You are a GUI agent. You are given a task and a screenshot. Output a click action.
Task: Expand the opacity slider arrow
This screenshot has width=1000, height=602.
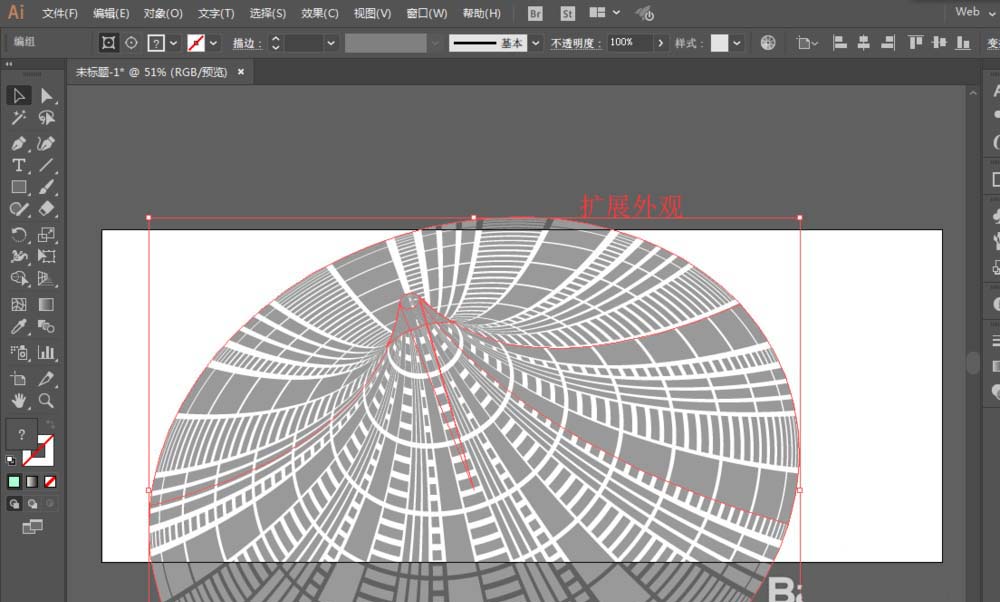tap(660, 43)
